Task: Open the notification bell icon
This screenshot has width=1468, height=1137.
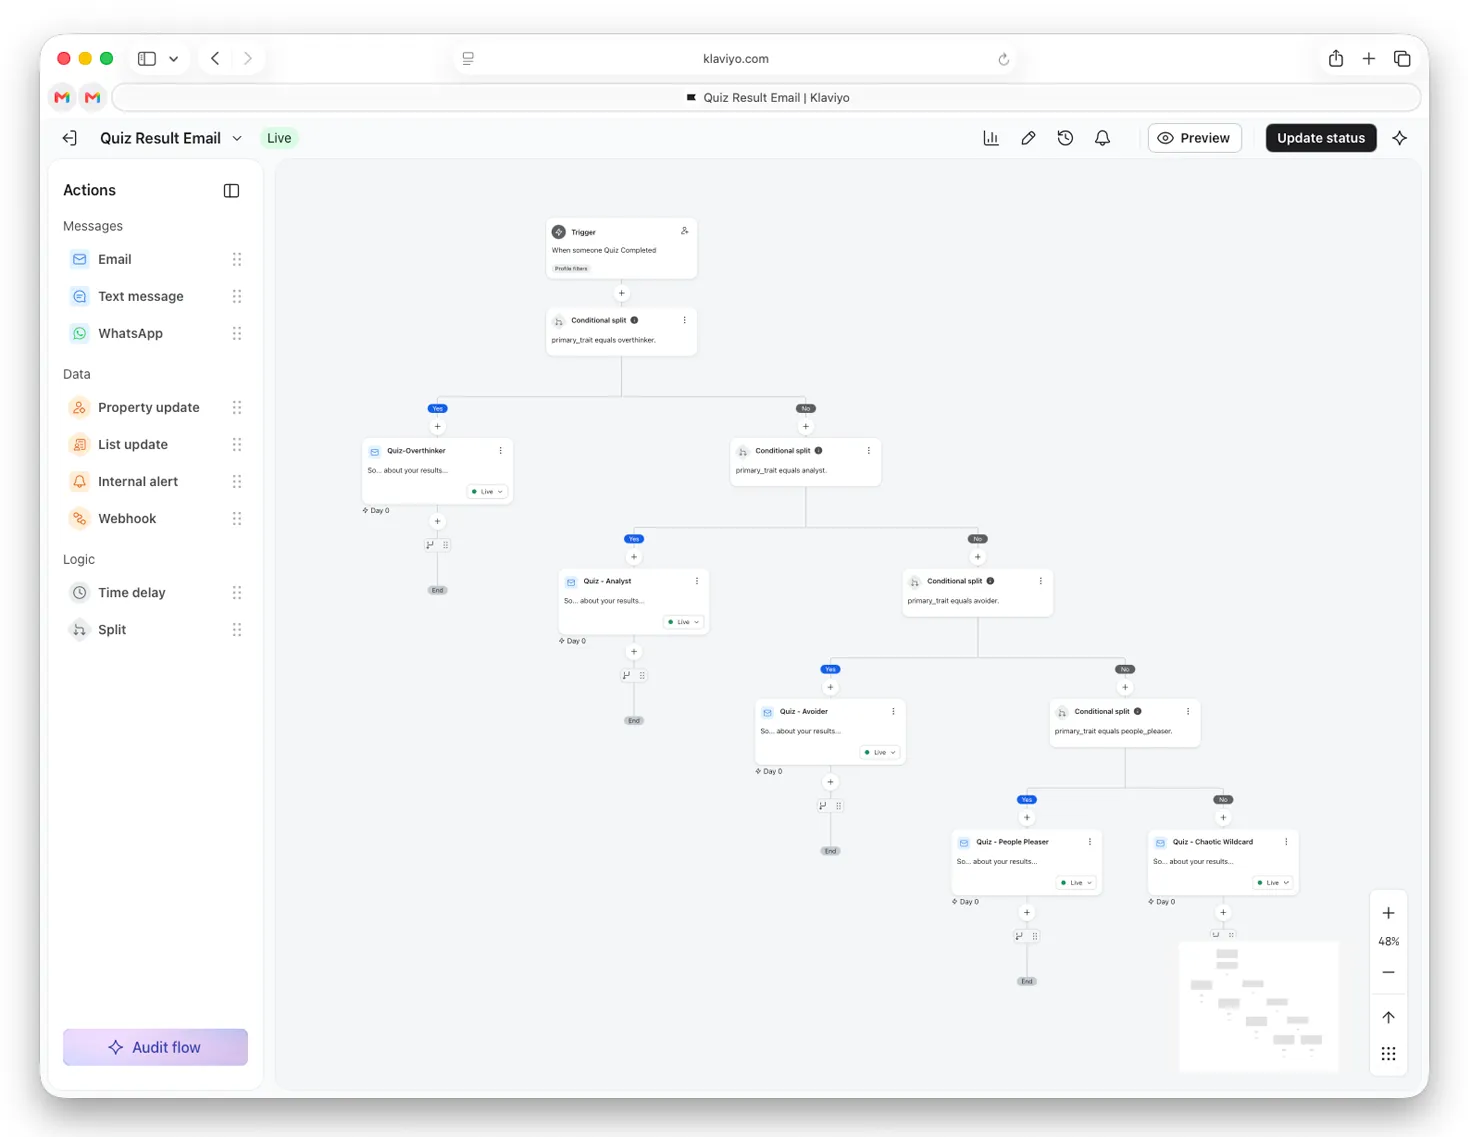Action: tap(1102, 138)
